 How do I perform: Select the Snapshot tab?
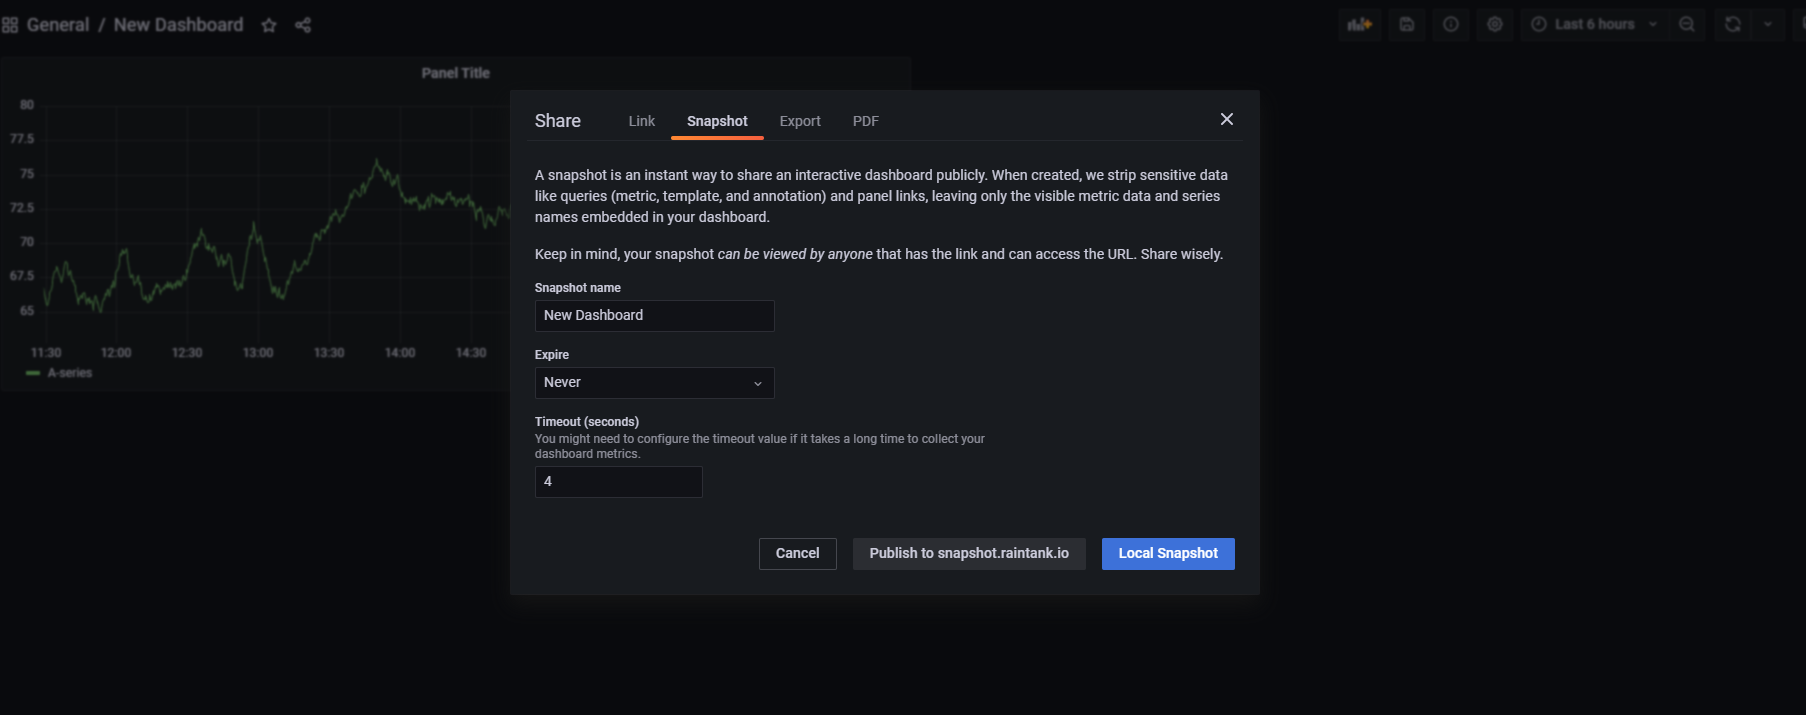717,121
